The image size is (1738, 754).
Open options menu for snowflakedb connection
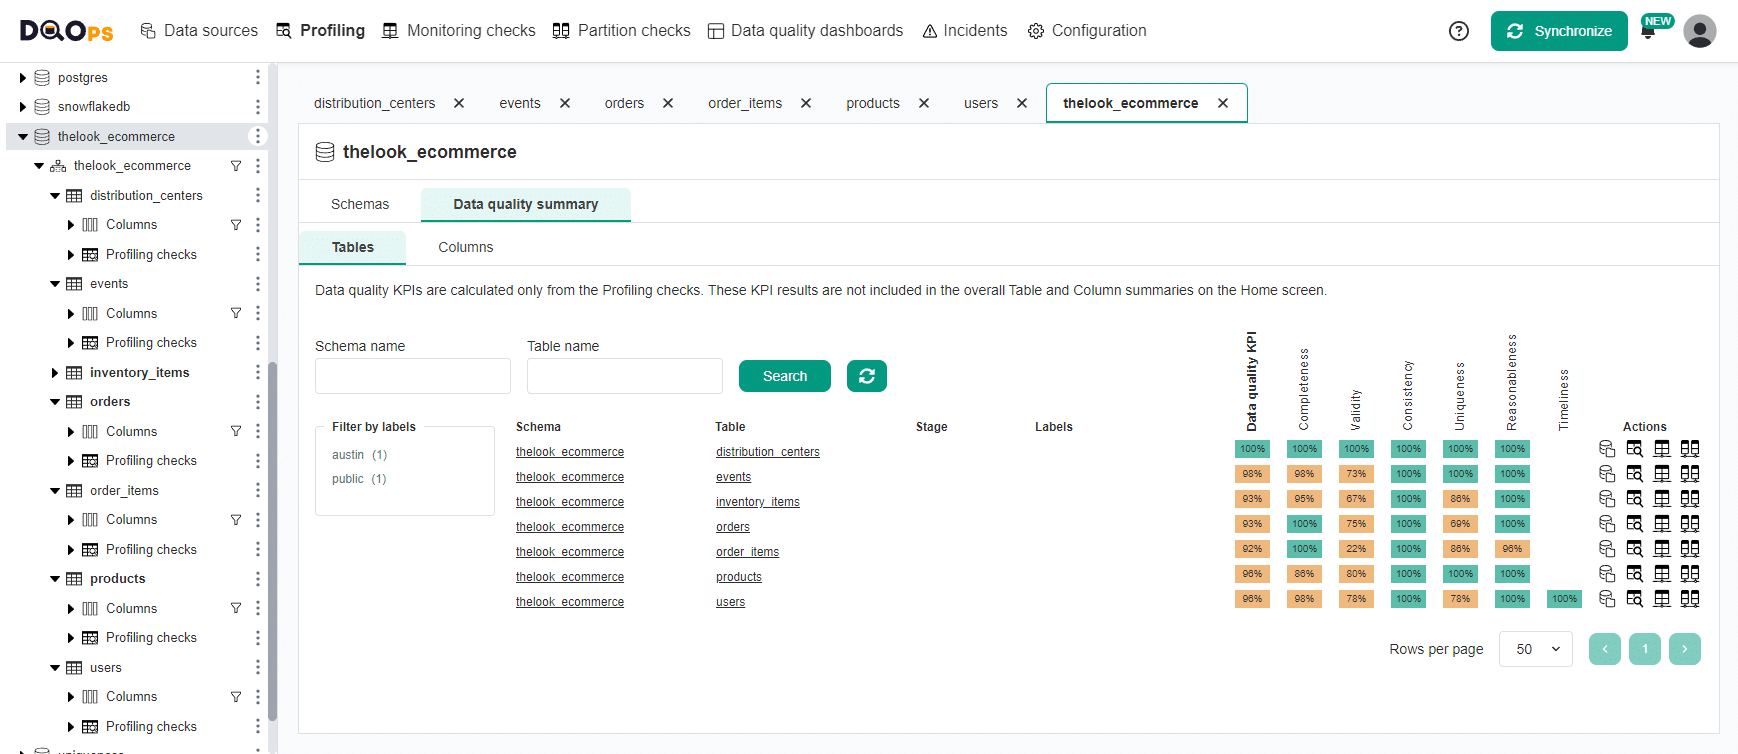coord(258,107)
